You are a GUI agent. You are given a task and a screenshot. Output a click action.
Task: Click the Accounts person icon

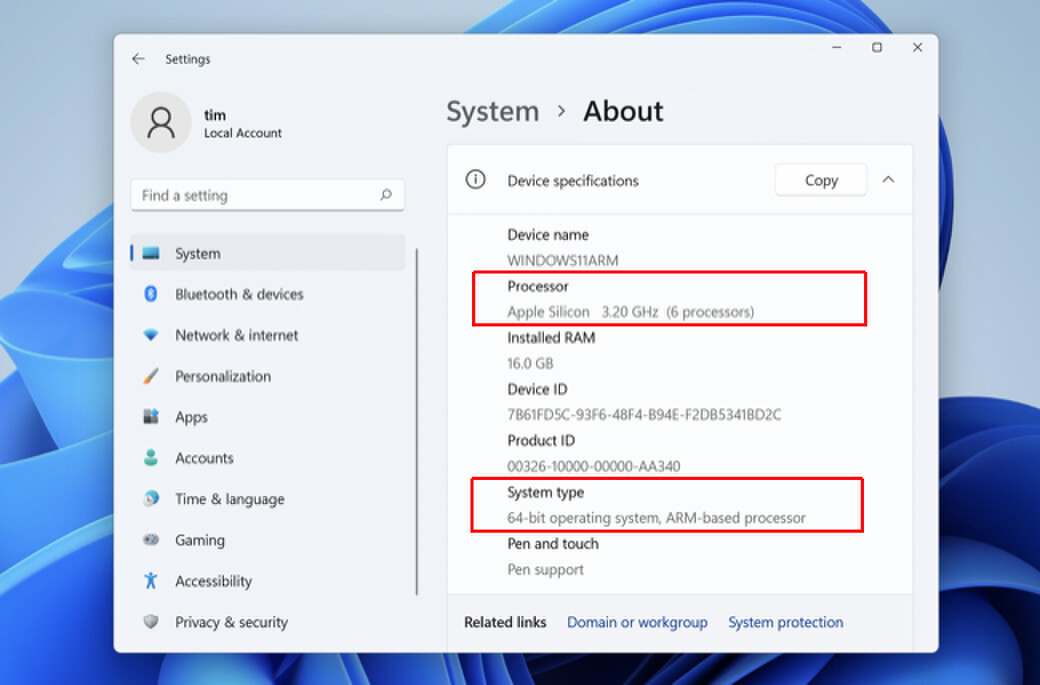[x=151, y=458]
